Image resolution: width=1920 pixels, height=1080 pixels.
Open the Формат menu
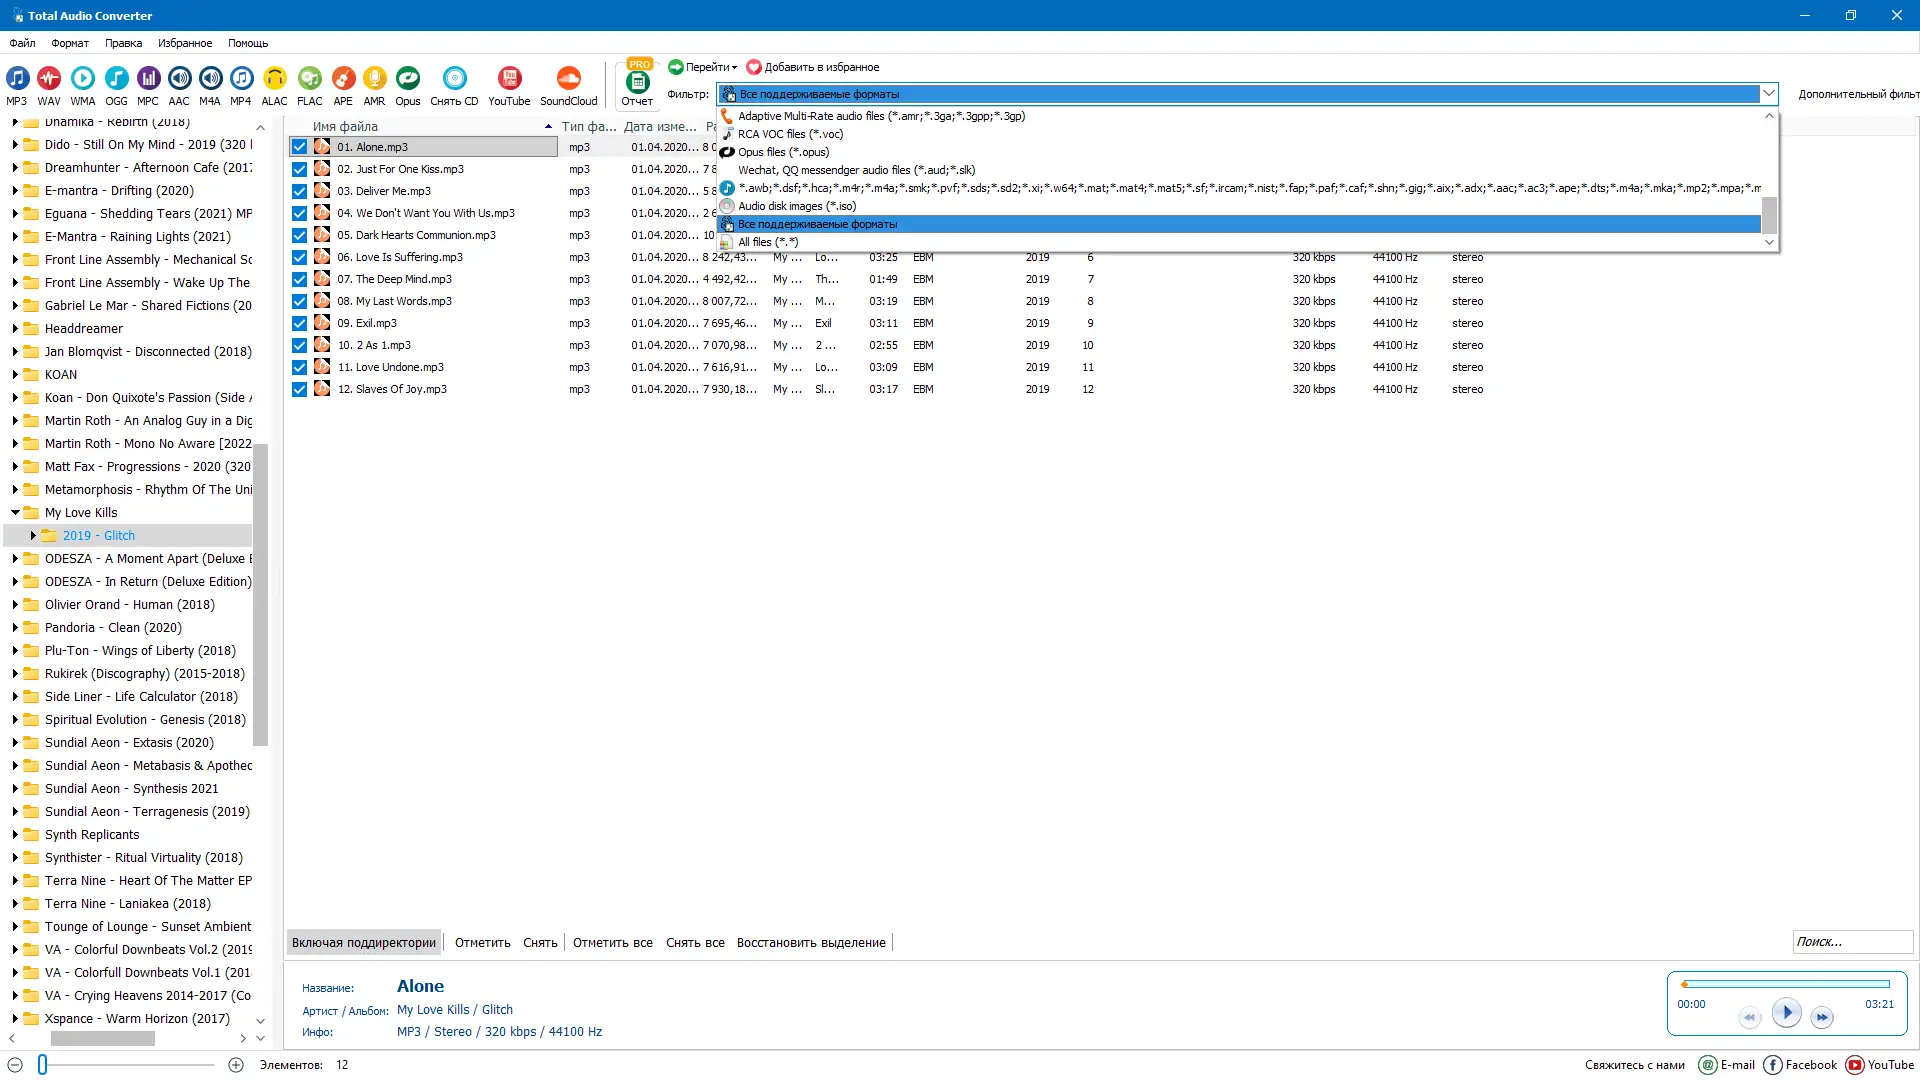(70, 43)
